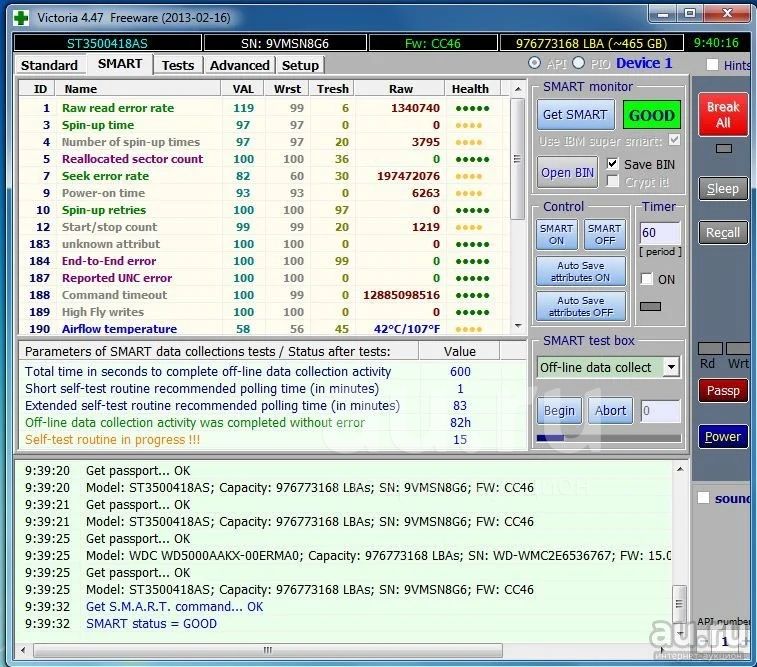Enable the Timer ON checkbox
This screenshot has height=667, width=757.
tap(646, 278)
